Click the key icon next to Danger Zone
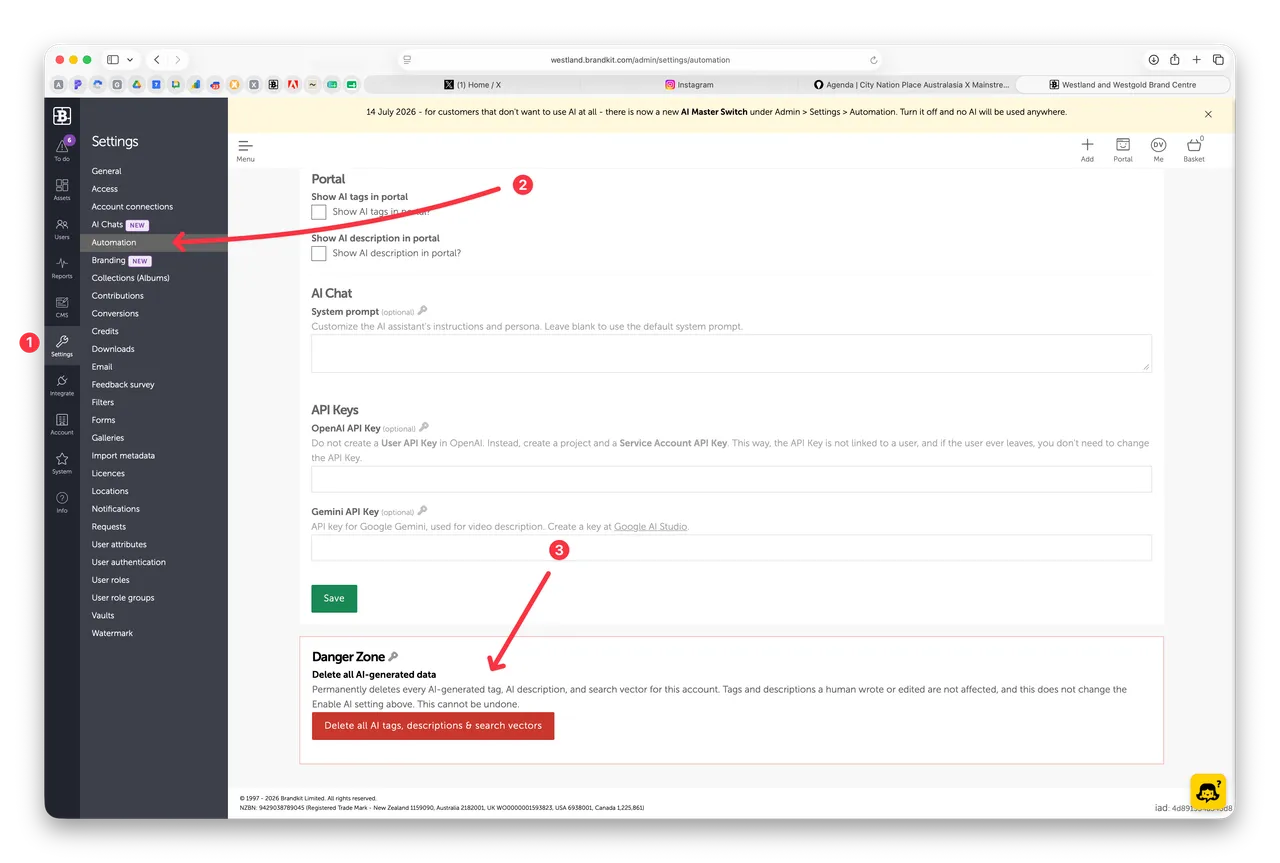The width and height of the screenshot is (1280, 863). click(393, 656)
